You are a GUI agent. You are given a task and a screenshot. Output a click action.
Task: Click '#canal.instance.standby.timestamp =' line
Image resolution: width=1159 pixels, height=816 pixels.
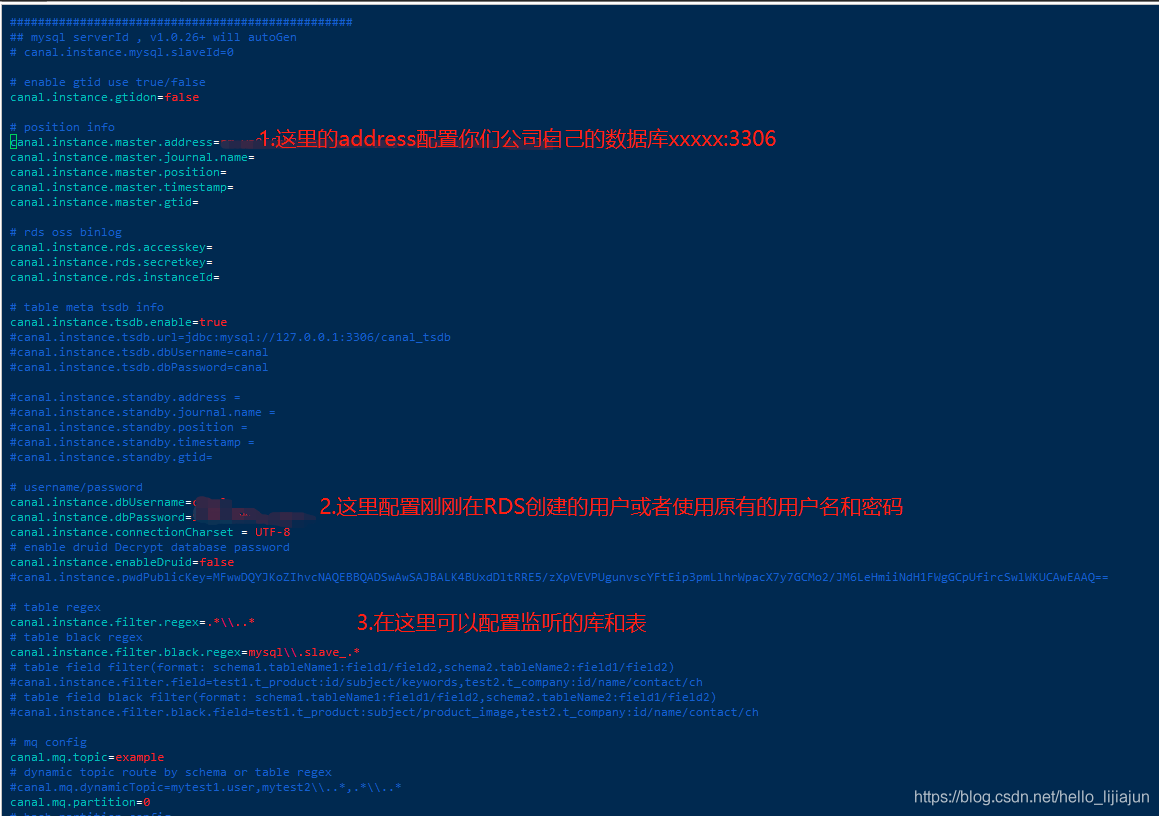pos(132,442)
